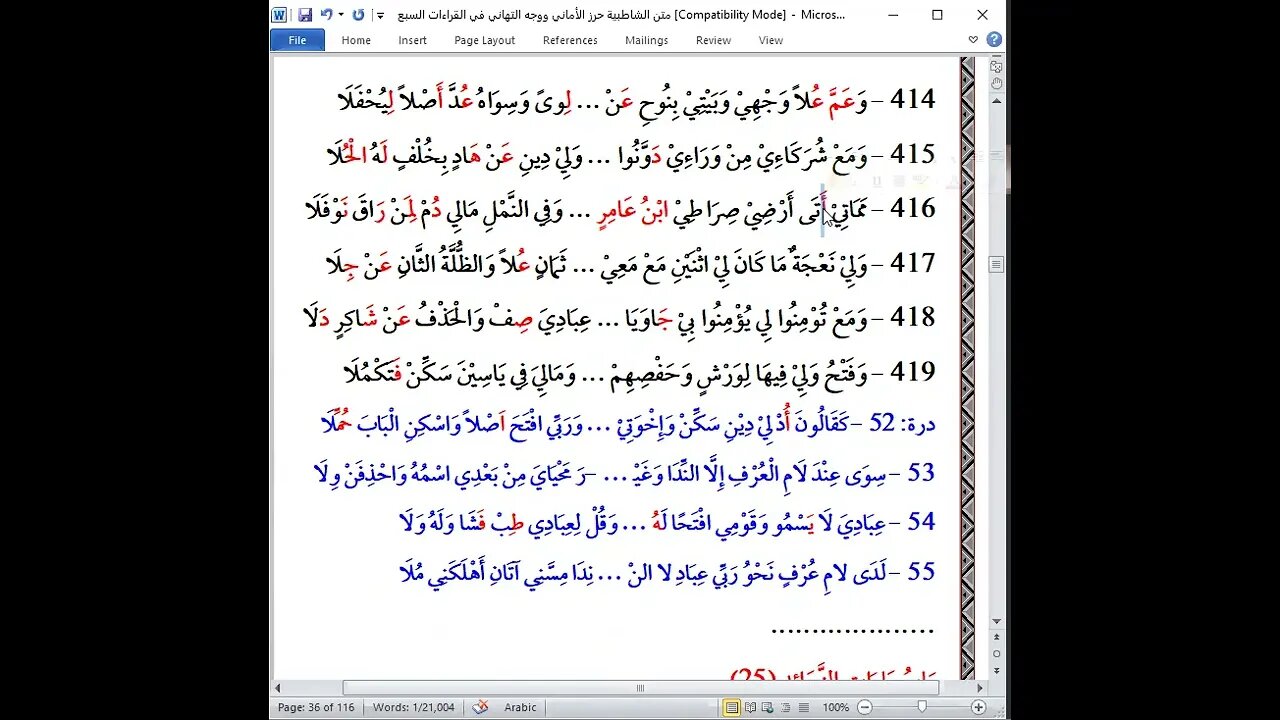Click verse number 414 in the document
The width and height of the screenshot is (1280, 720).
(x=913, y=99)
